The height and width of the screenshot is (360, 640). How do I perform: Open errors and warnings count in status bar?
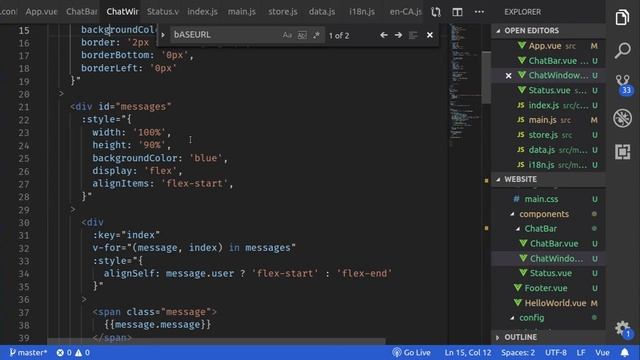73,353
